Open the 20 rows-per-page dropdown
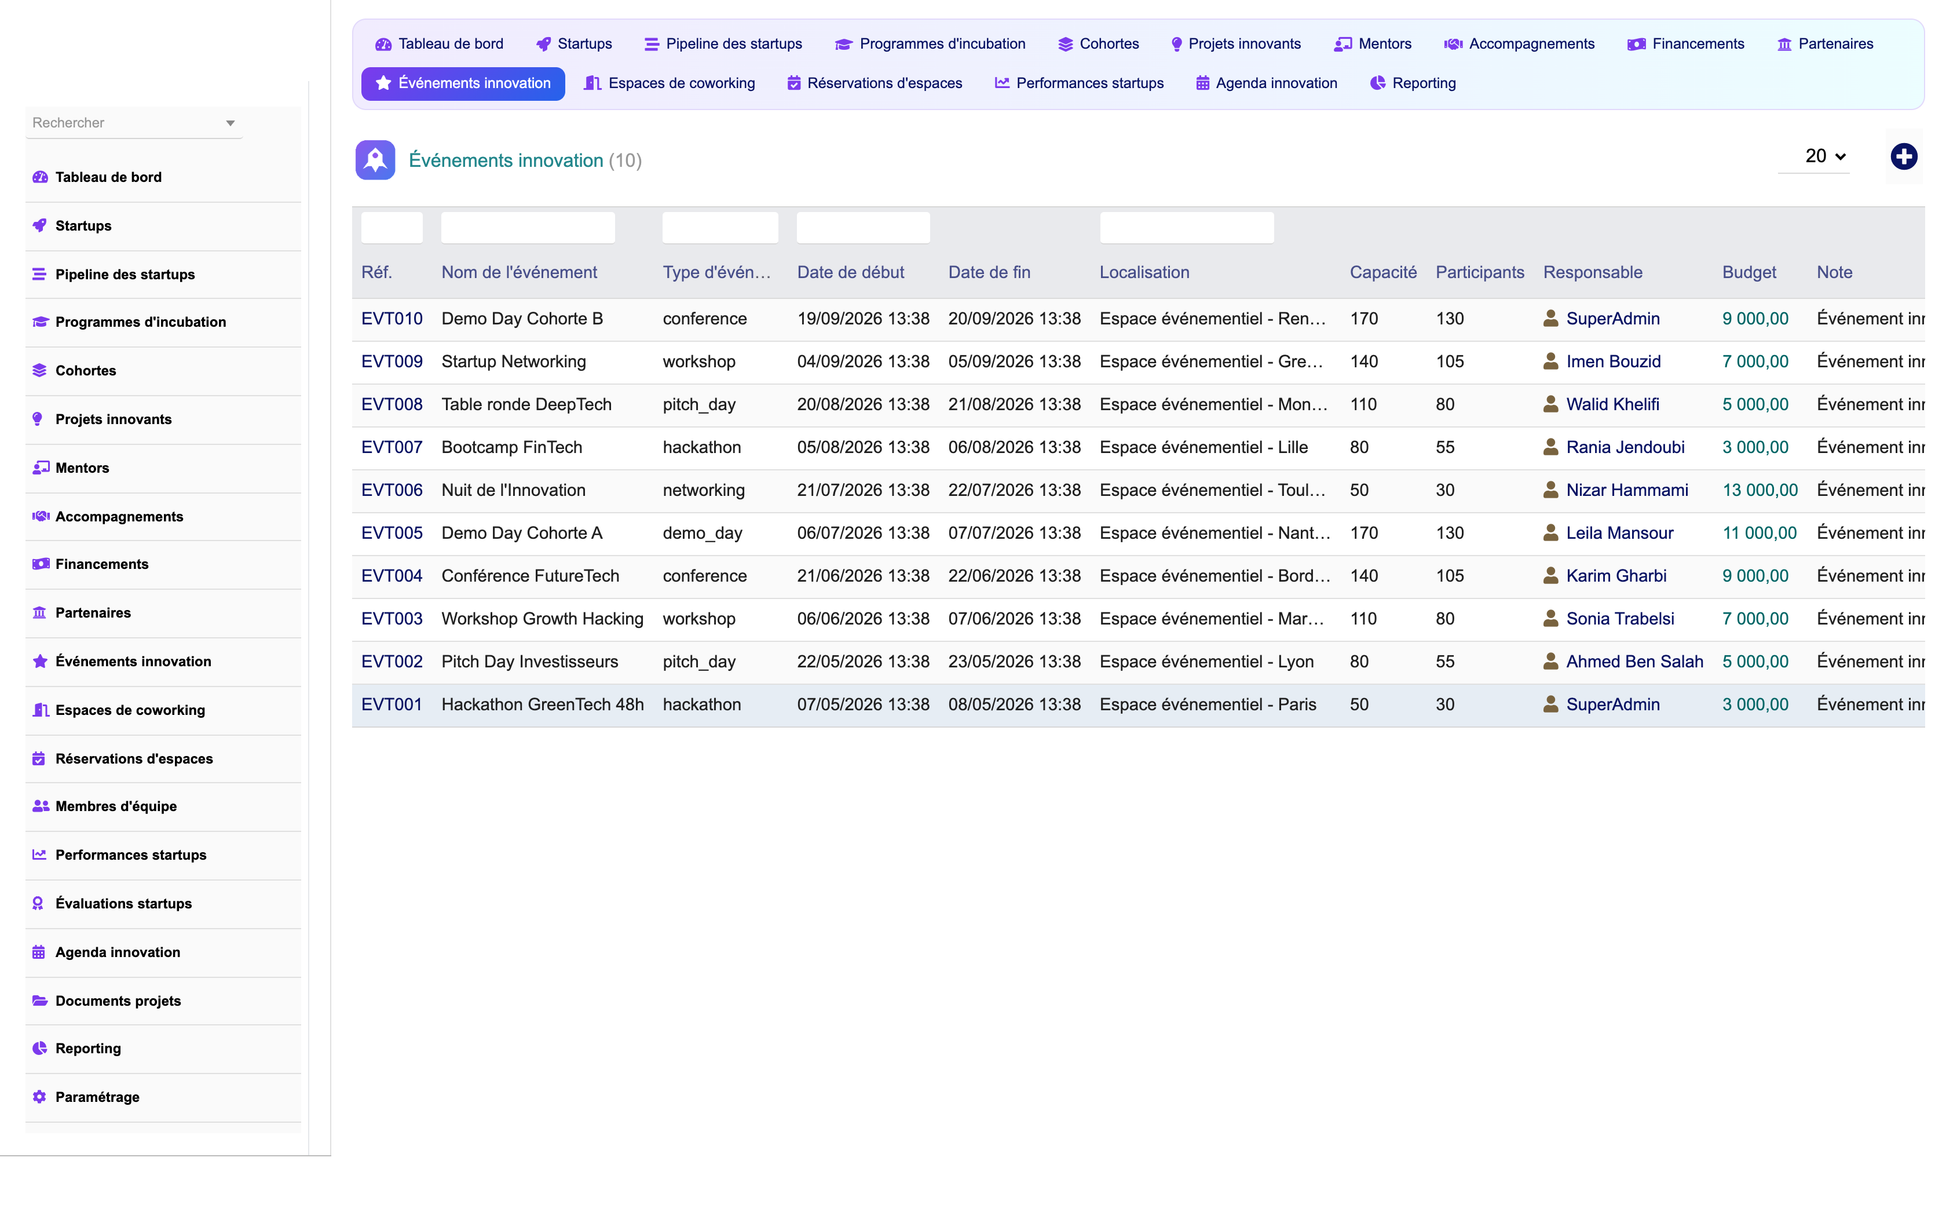This screenshot has width=1946, height=1205. pyautogui.click(x=1825, y=156)
